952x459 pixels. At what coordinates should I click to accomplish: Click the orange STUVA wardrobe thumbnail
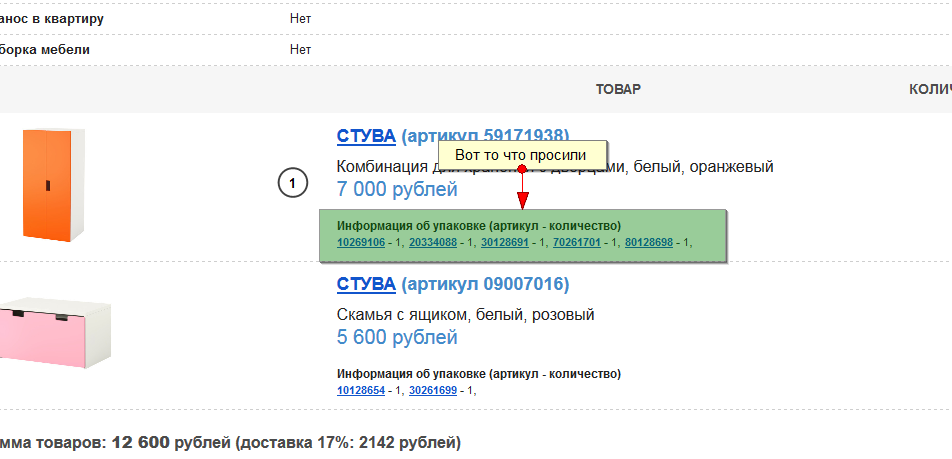(x=50, y=185)
